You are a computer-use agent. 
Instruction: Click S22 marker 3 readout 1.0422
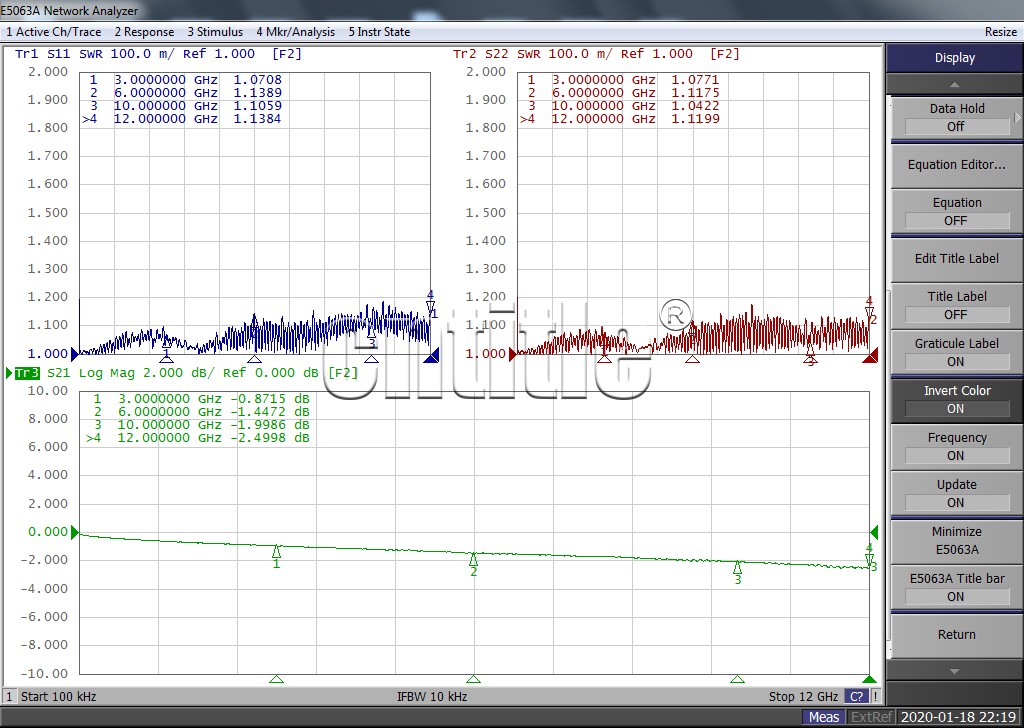(696, 106)
